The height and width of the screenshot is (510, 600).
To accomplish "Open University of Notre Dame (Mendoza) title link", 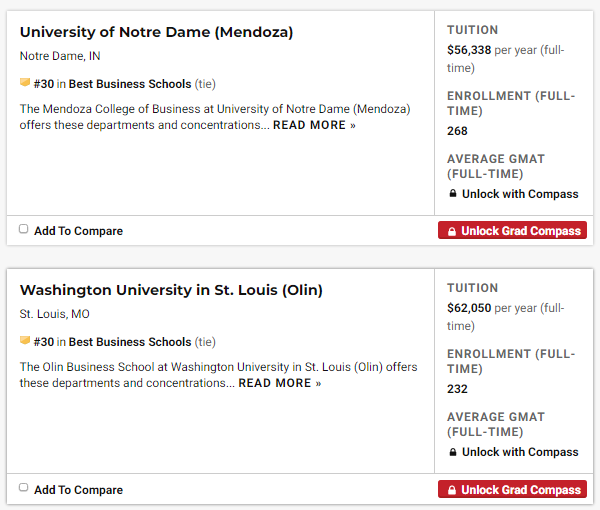I will point(156,32).
